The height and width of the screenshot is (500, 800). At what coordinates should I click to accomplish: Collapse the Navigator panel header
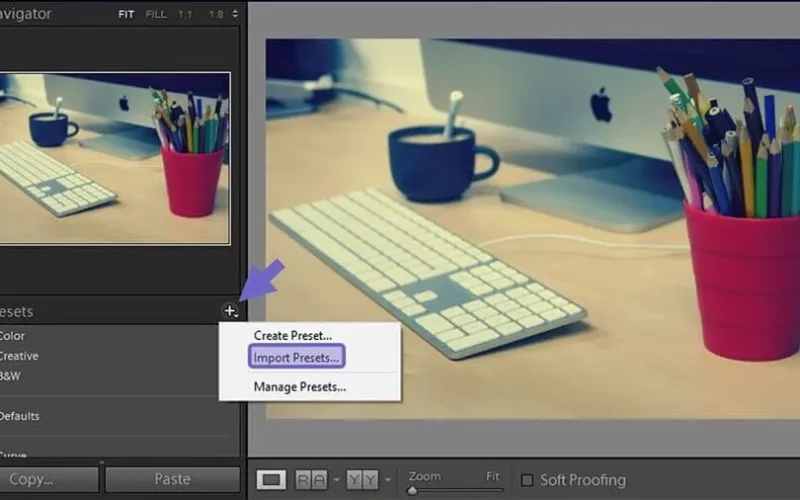(26, 14)
